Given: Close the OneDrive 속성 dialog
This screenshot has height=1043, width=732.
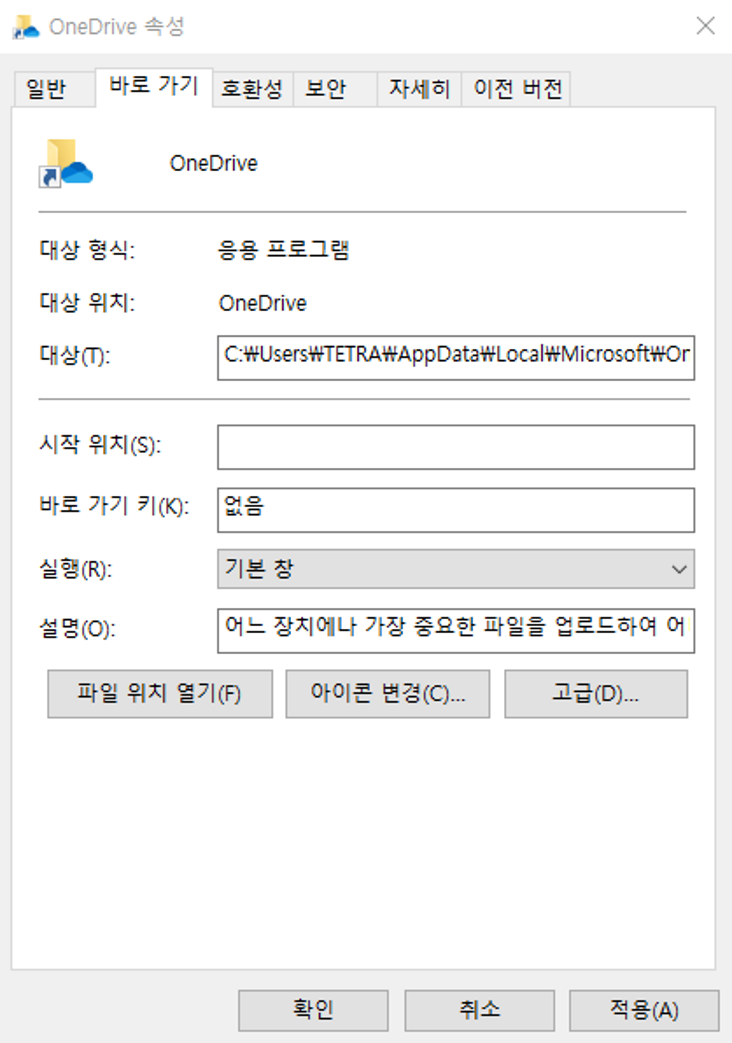Looking at the screenshot, I should (705, 26).
